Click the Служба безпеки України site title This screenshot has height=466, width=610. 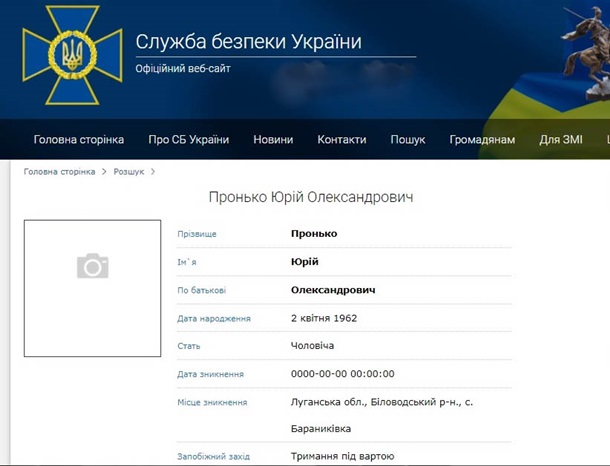[248, 42]
